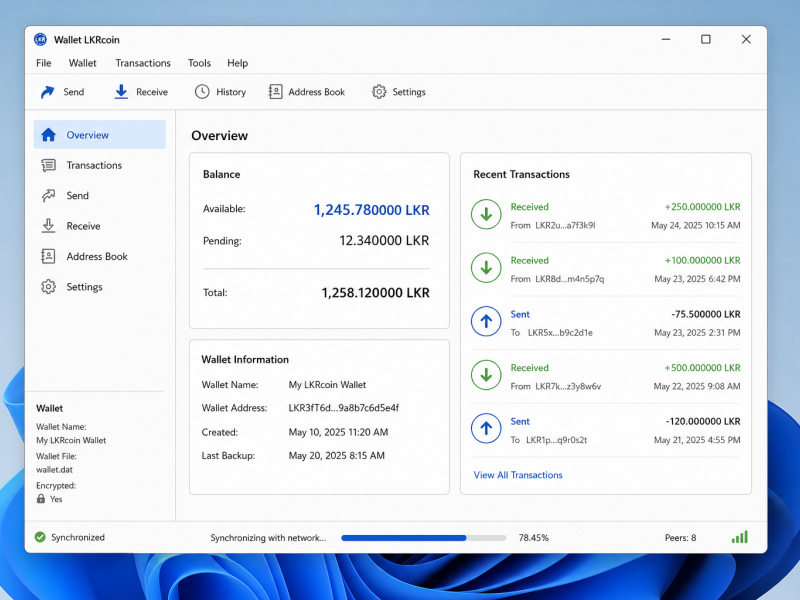This screenshot has height=600, width=800.
Task: Click the +250.000000 LKR amount
Action: pos(703,207)
